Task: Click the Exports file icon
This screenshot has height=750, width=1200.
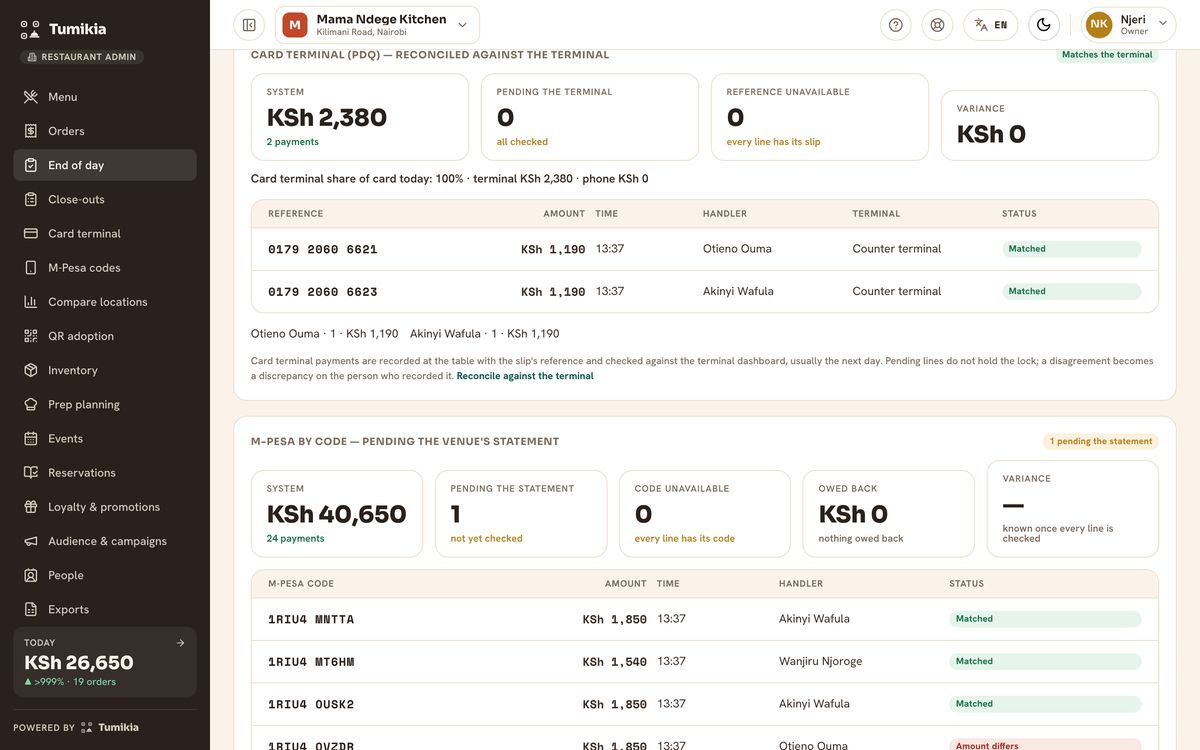Action: (x=30, y=609)
